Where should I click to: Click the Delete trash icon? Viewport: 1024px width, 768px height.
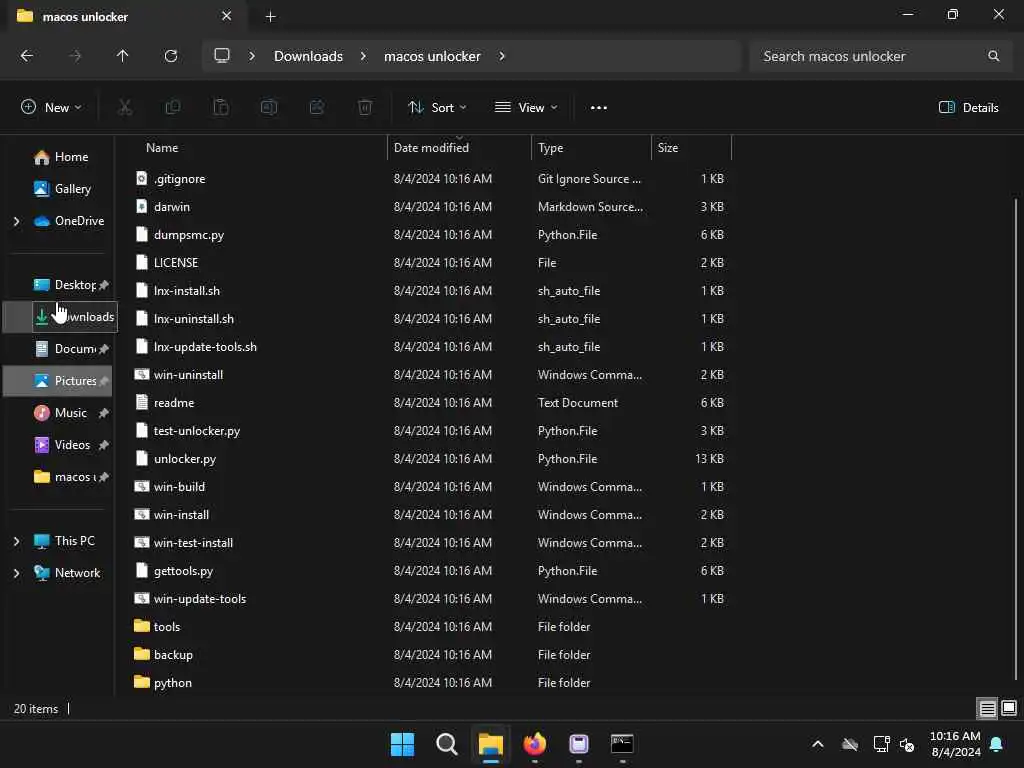point(365,108)
